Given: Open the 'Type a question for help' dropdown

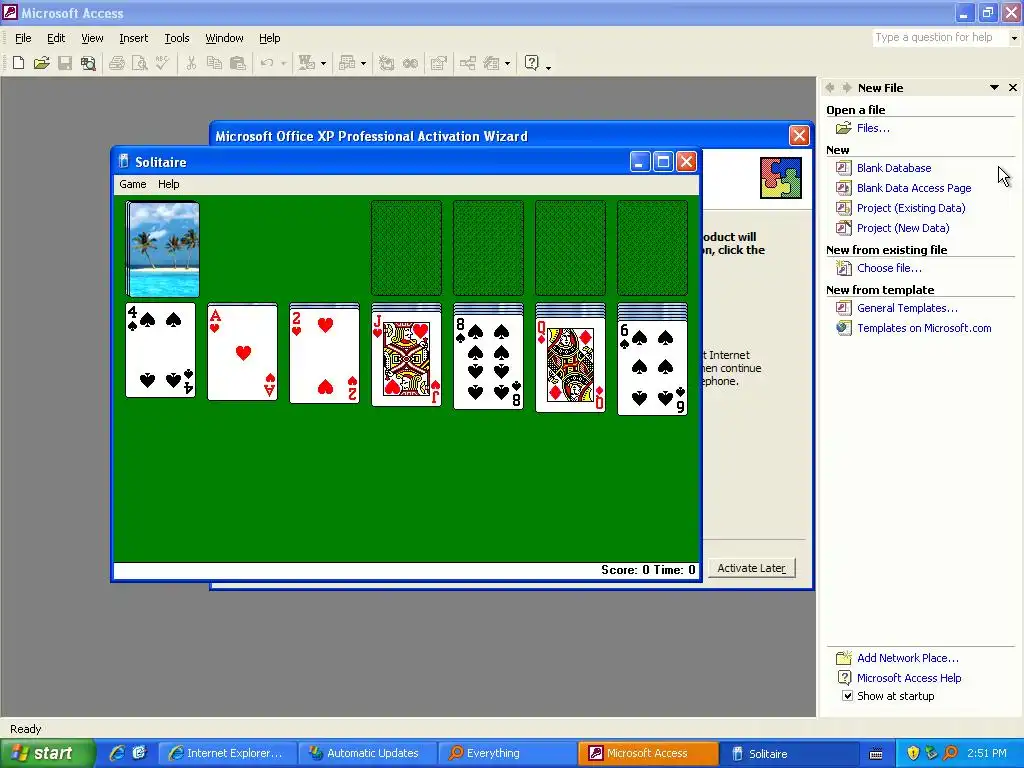Looking at the screenshot, I should (x=1014, y=38).
